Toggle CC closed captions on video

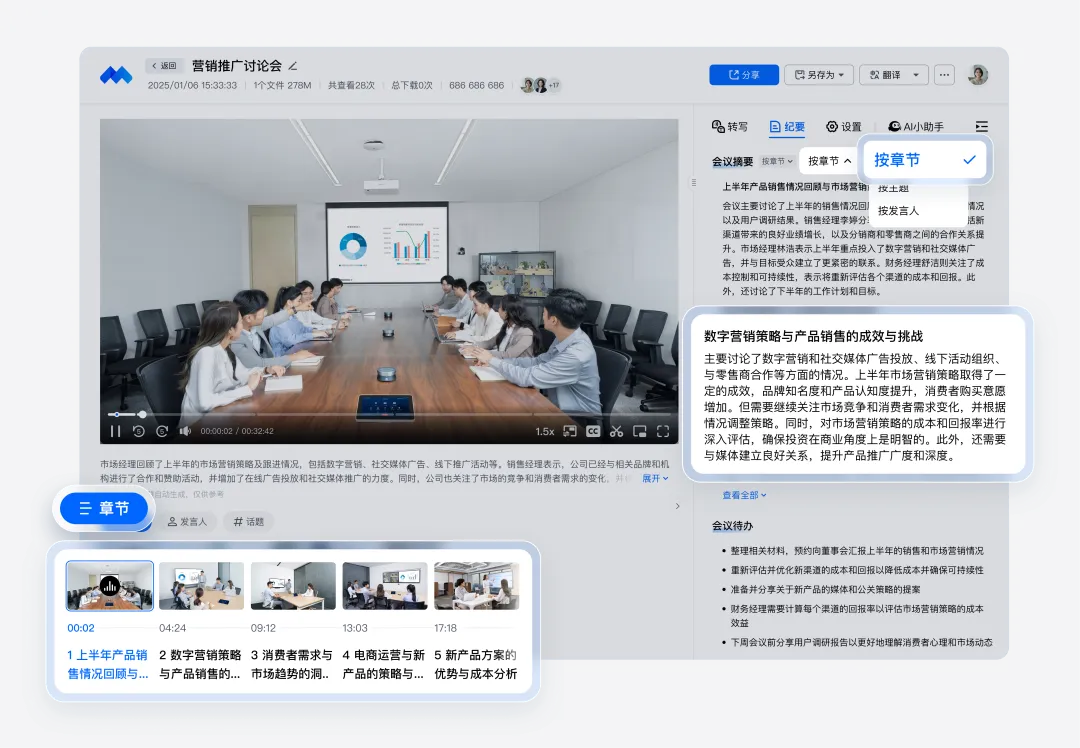coord(593,431)
